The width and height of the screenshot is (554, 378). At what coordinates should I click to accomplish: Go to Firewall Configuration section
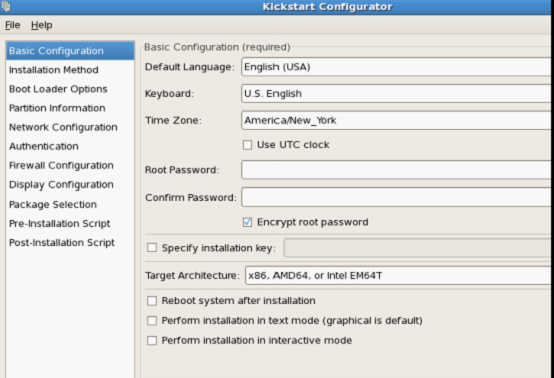(70, 165)
